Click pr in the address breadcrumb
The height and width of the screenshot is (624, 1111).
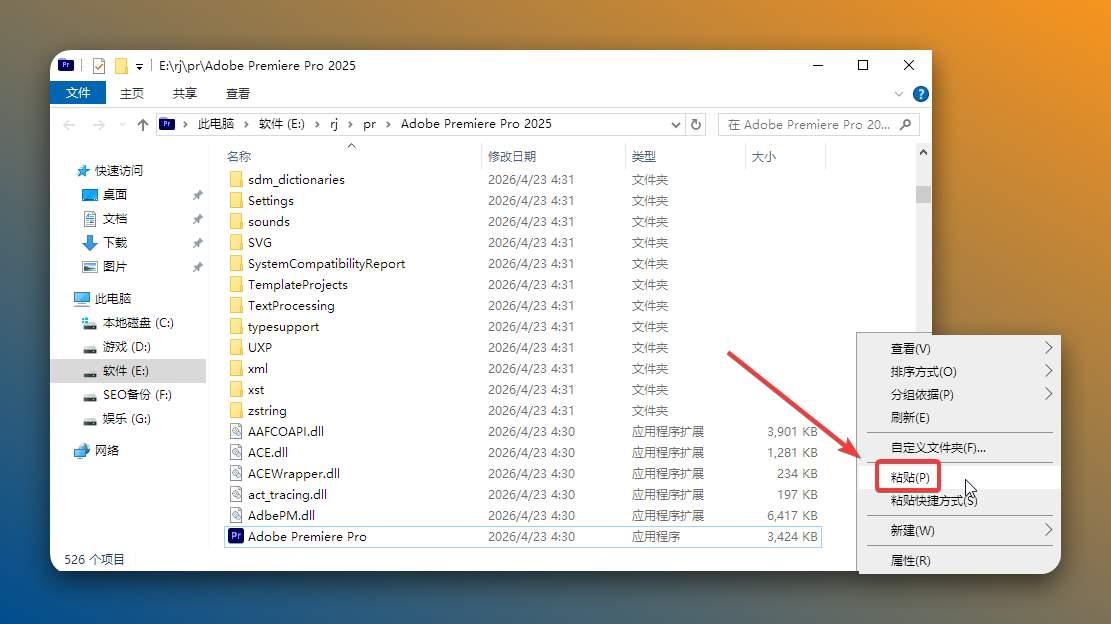coord(369,124)
